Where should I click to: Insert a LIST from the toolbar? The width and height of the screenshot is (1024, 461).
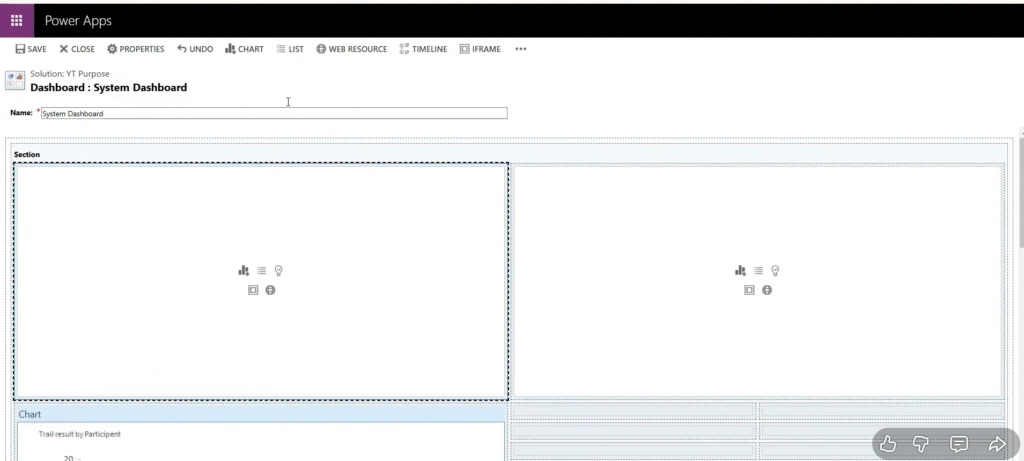click(290, 49)
